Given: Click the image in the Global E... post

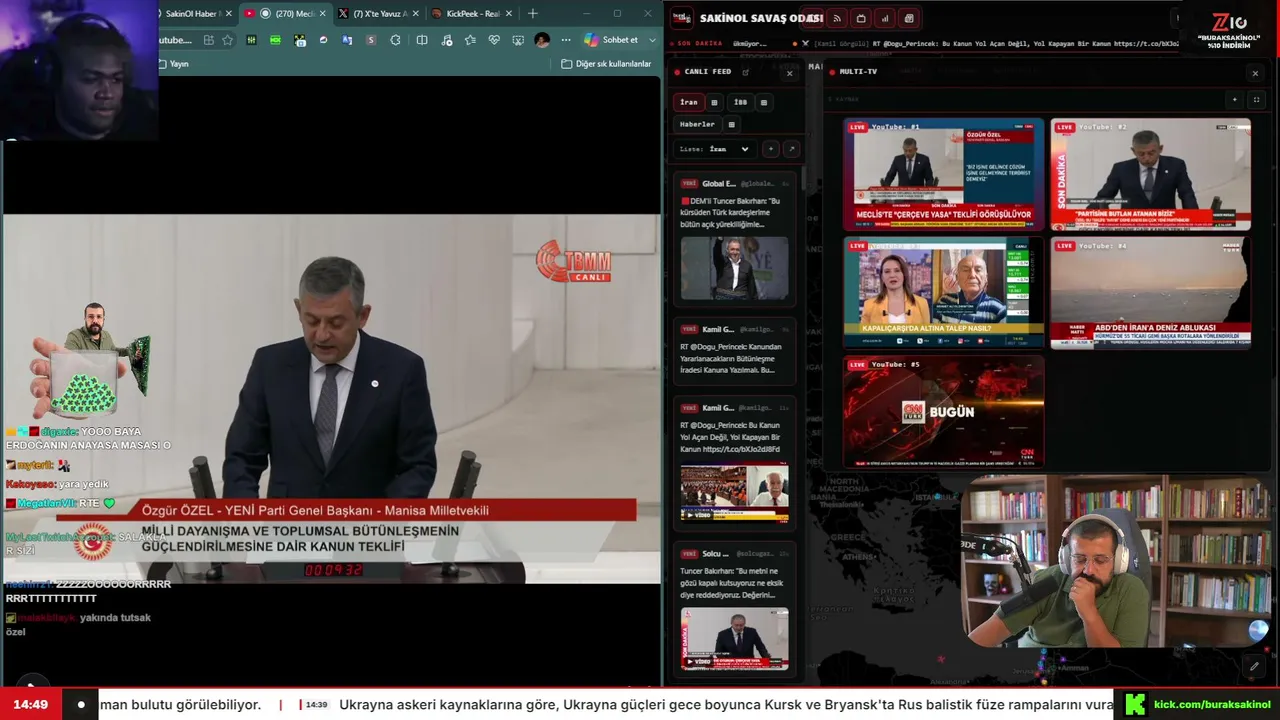Looking at the screenshot, I should point(734,267).
